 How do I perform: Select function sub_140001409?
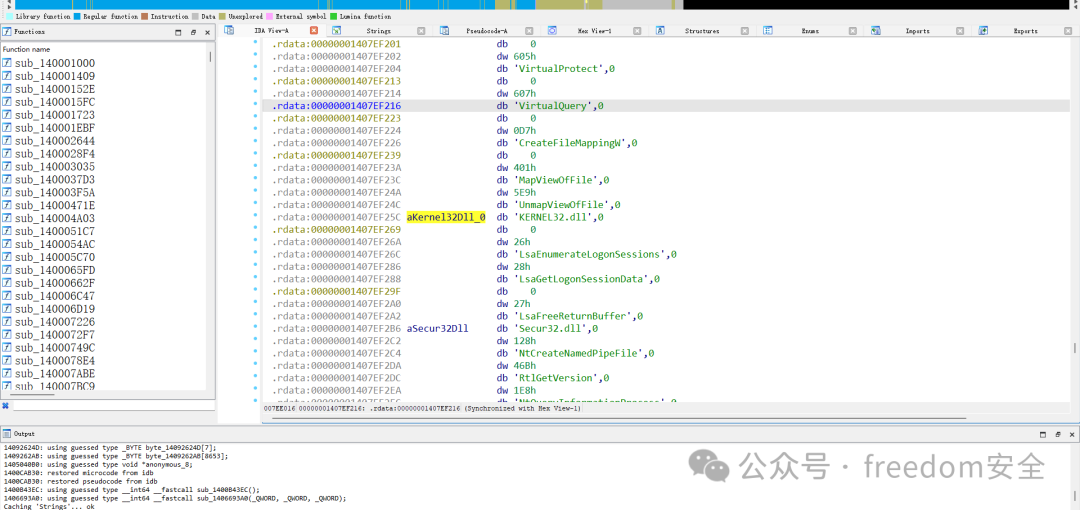click(x=55, y=76)
